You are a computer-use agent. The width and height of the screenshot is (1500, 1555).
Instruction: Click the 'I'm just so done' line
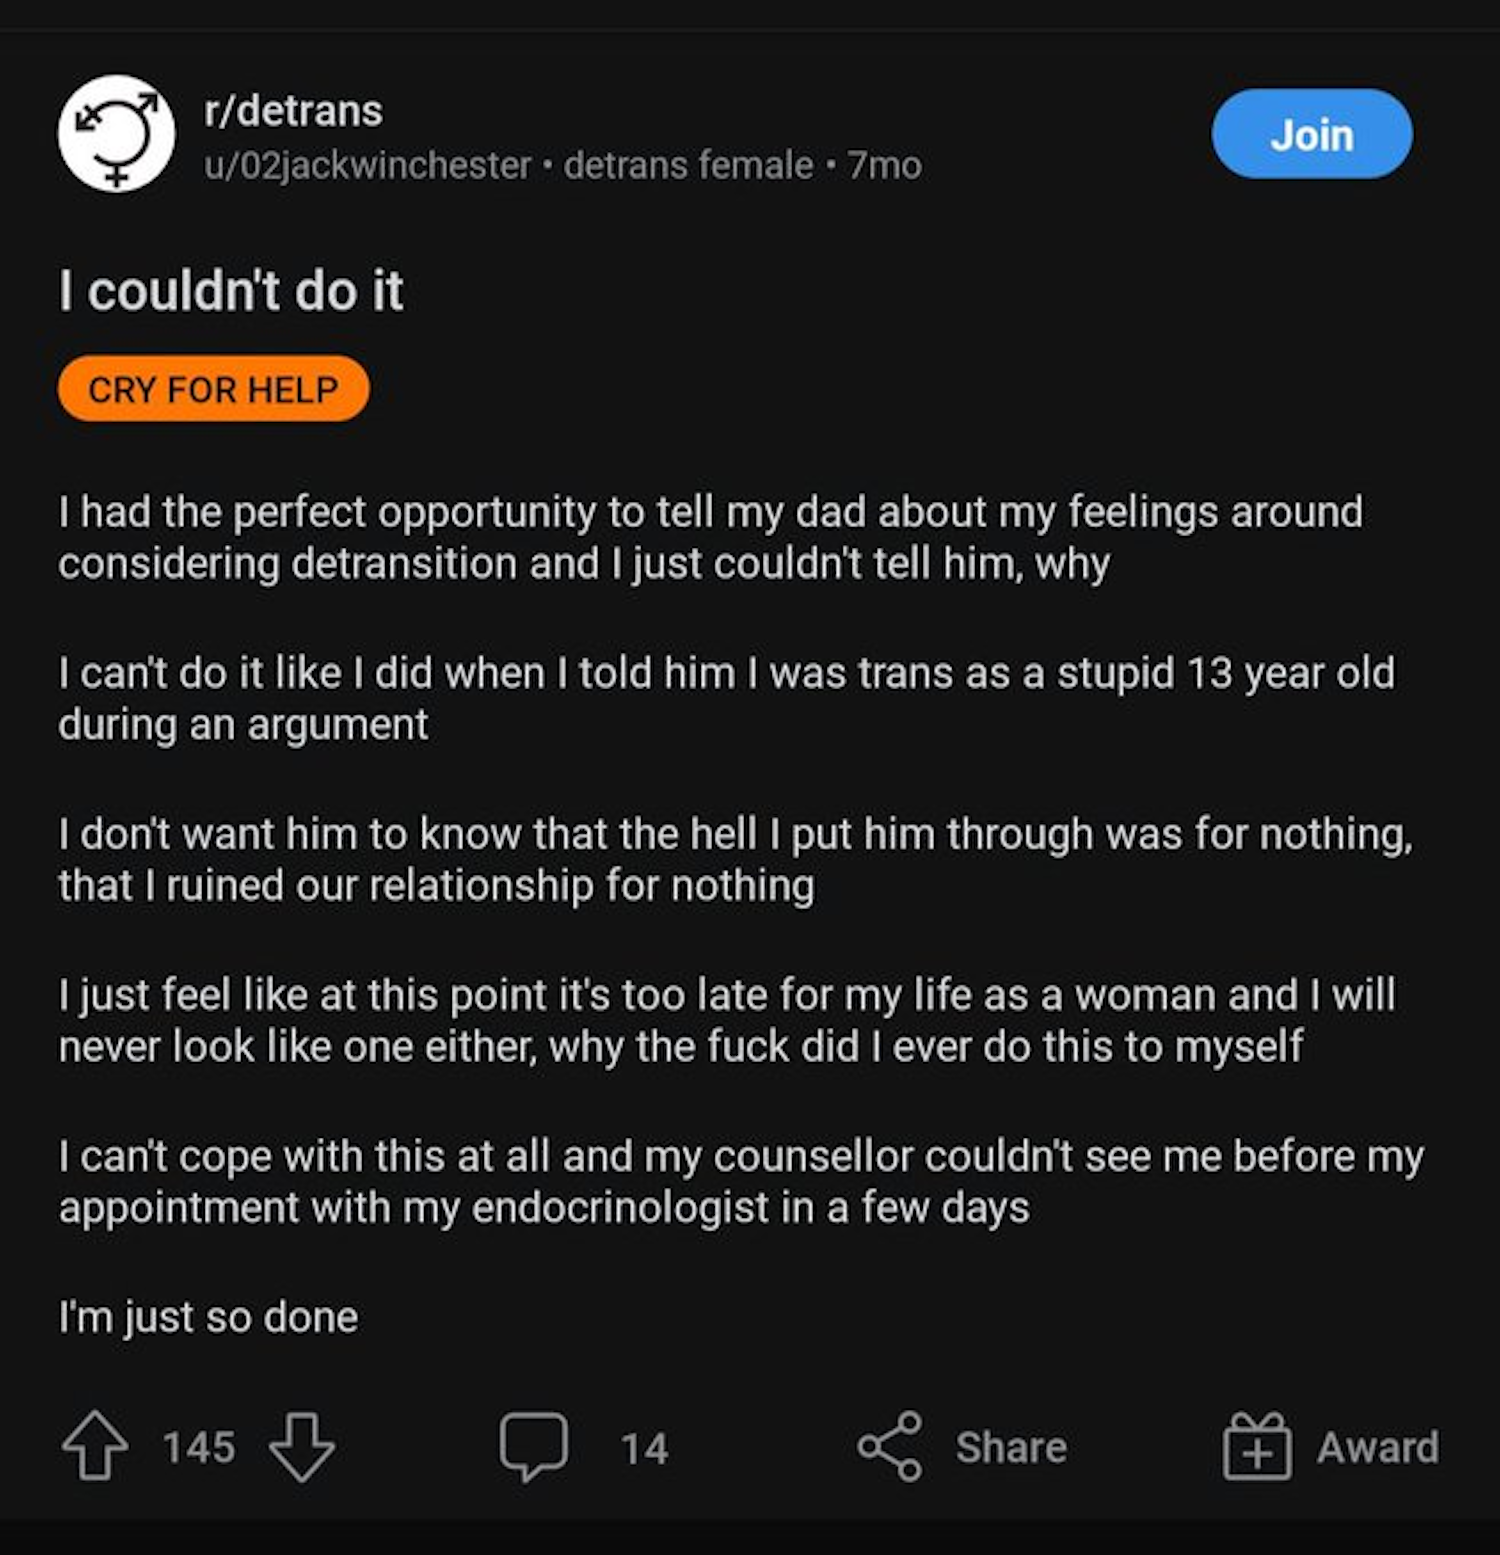click(x=208, y=1317)
